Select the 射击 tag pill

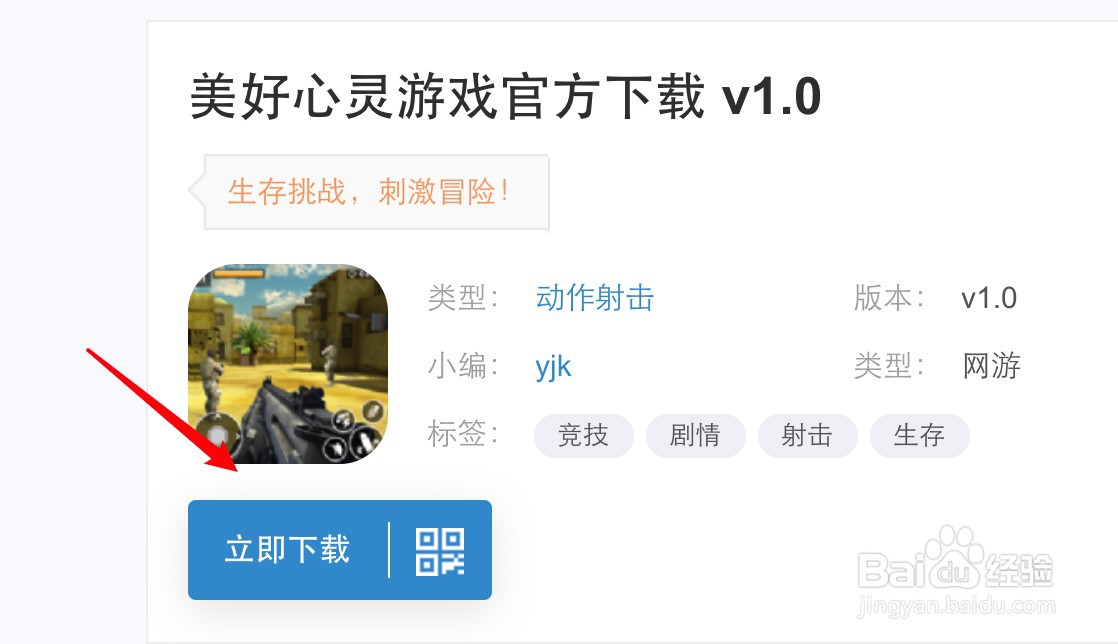tap(807, 435)
